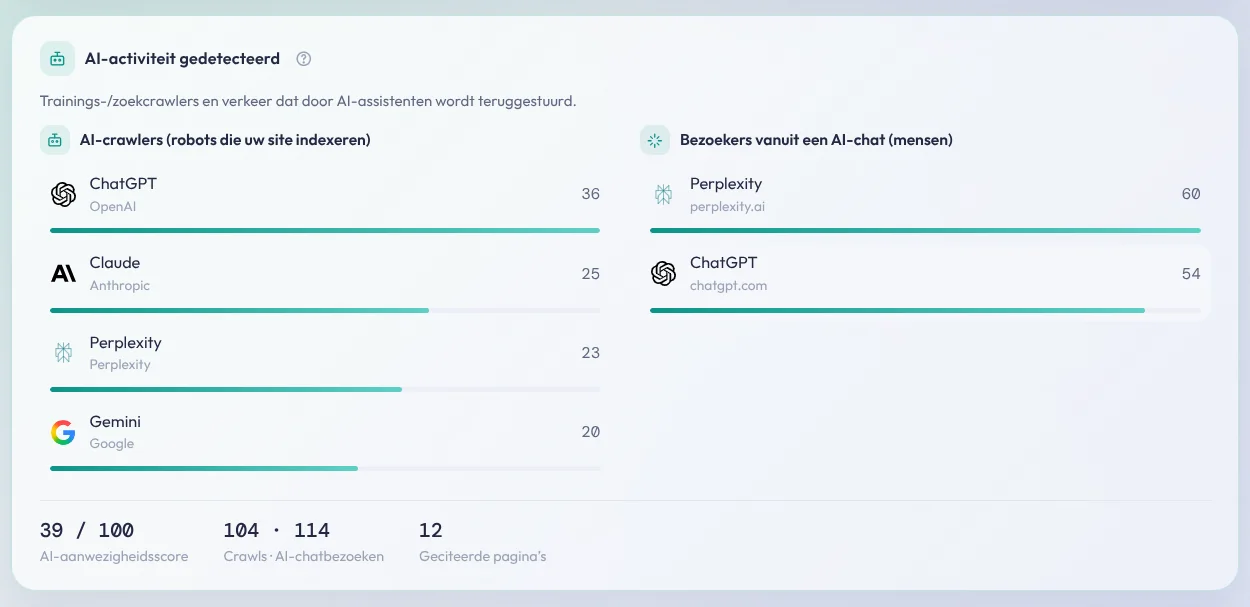Screen dimensions: 1250x607
Task: Open the chatgpt.com visitor source
Action: [925, 283]
